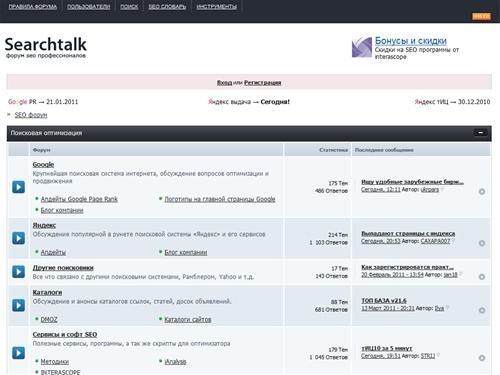Image resolution: width=500 pixels, height=375 pixels.
Task: Open author profile Ilya
Action: click(x=439, y=308)
